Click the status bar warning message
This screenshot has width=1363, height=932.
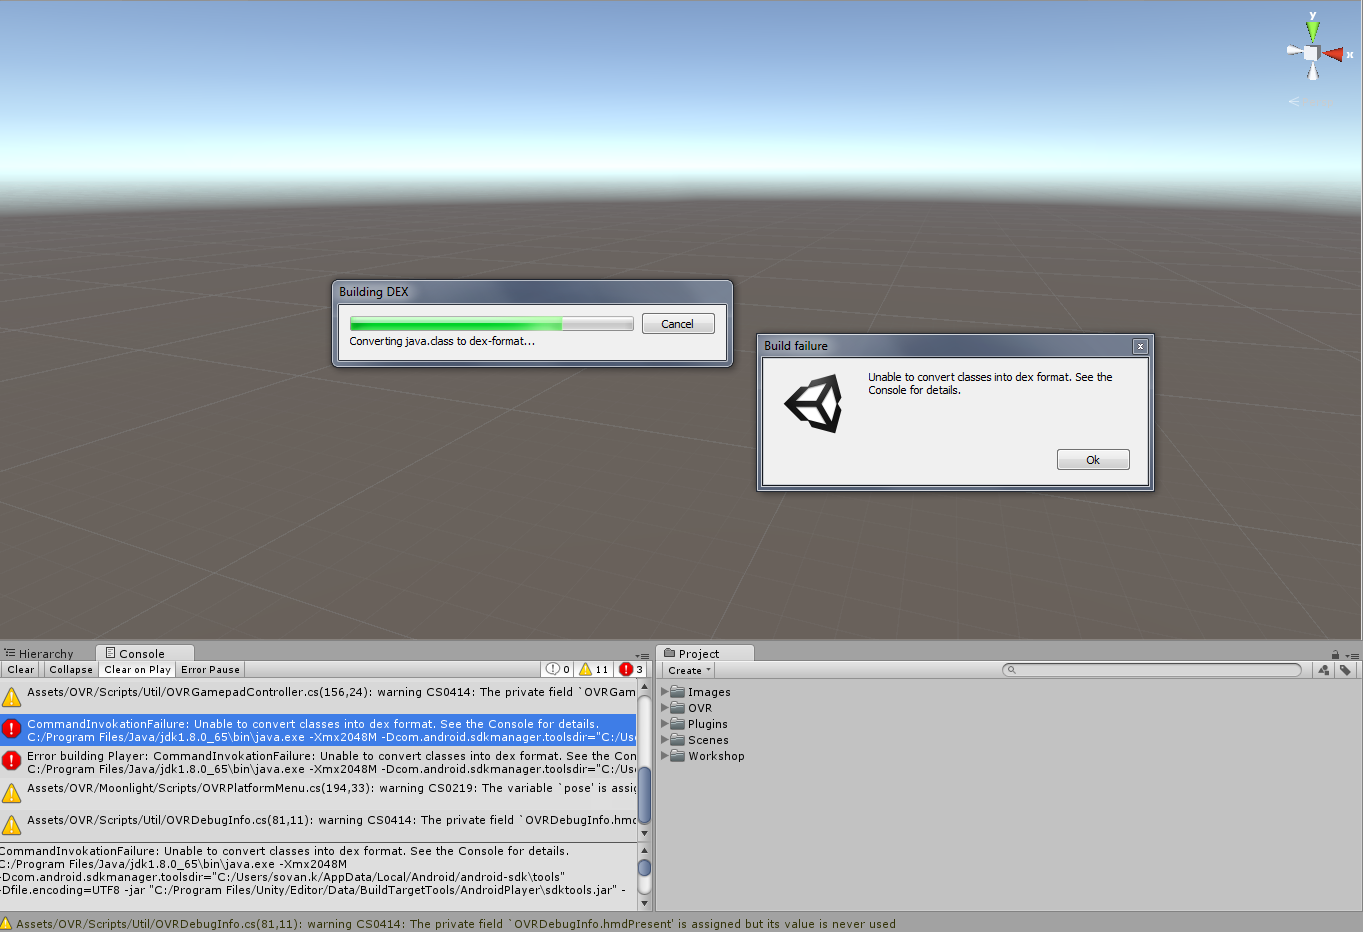[456, 924]
